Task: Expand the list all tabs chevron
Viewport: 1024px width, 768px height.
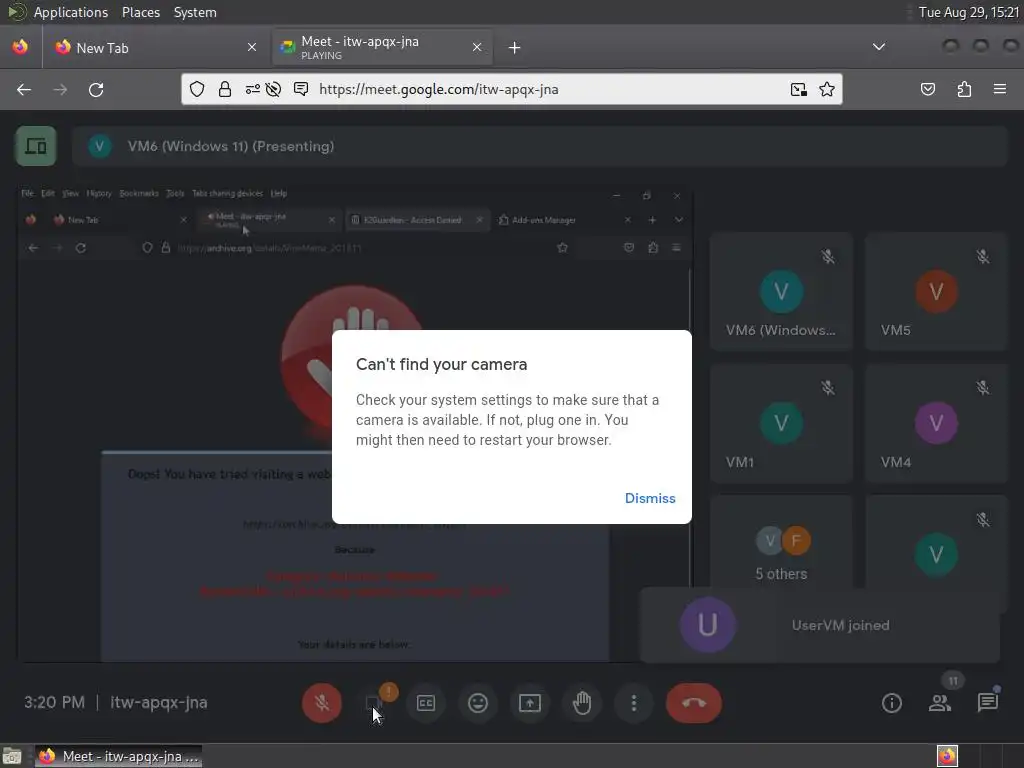Action: (879, 47)
